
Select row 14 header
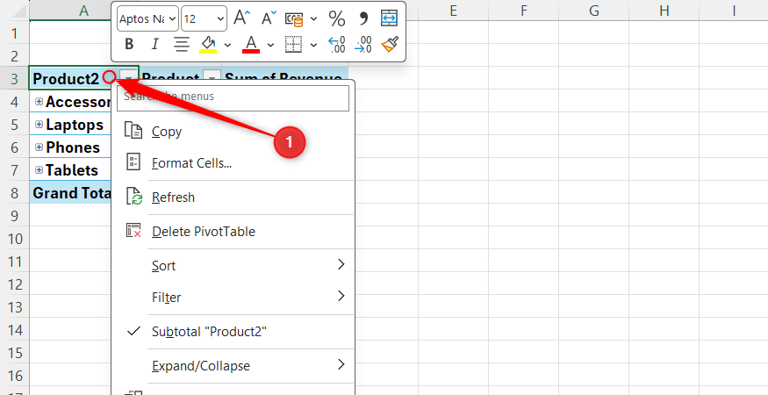[14, 330]
